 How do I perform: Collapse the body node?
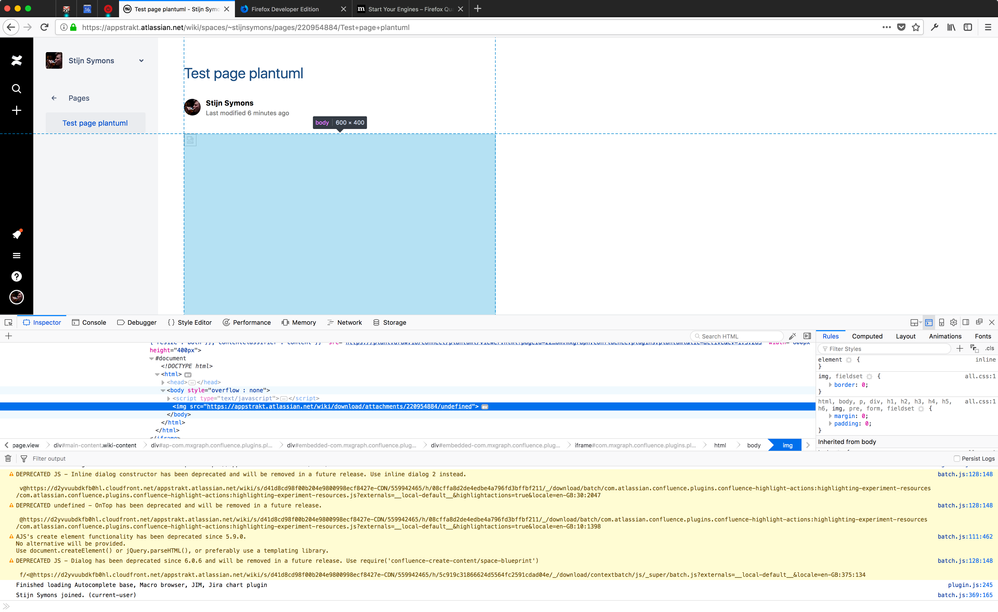click(x=163, y=390)
